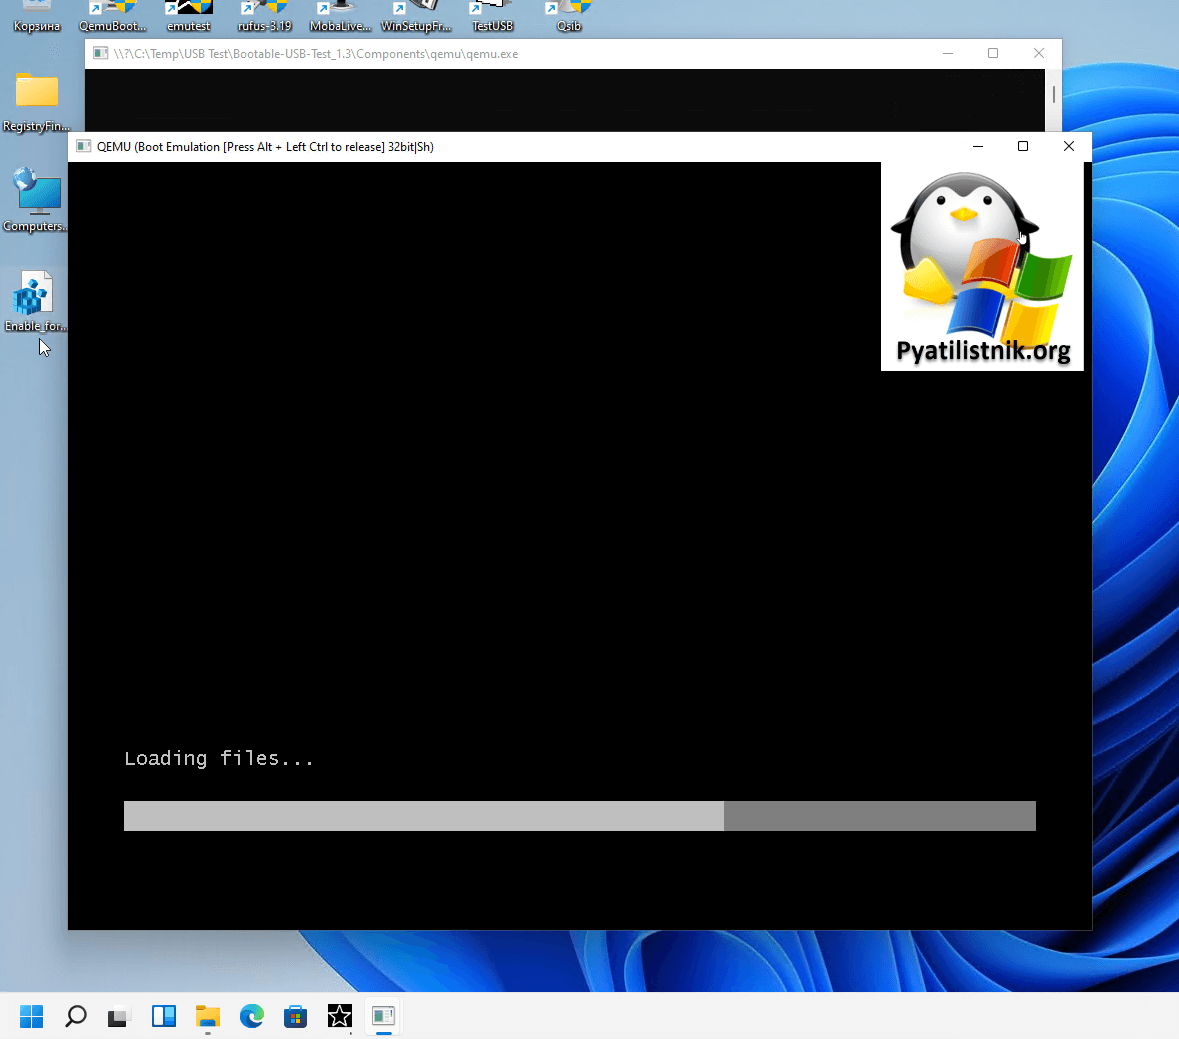
Task: Select the Enable_for registry file icon
Action: [x=35, y=299]
